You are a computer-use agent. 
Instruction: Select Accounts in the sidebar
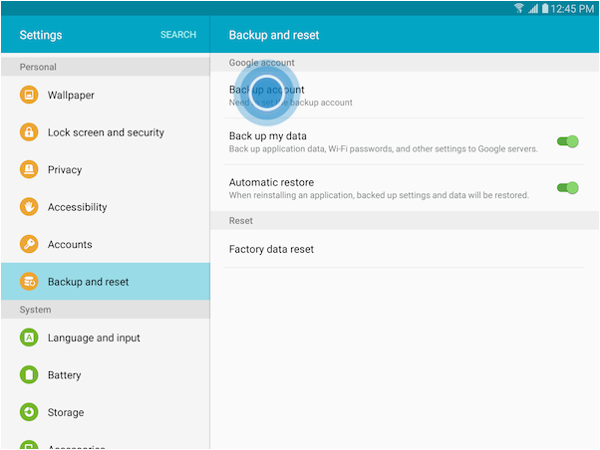point(105,244)
